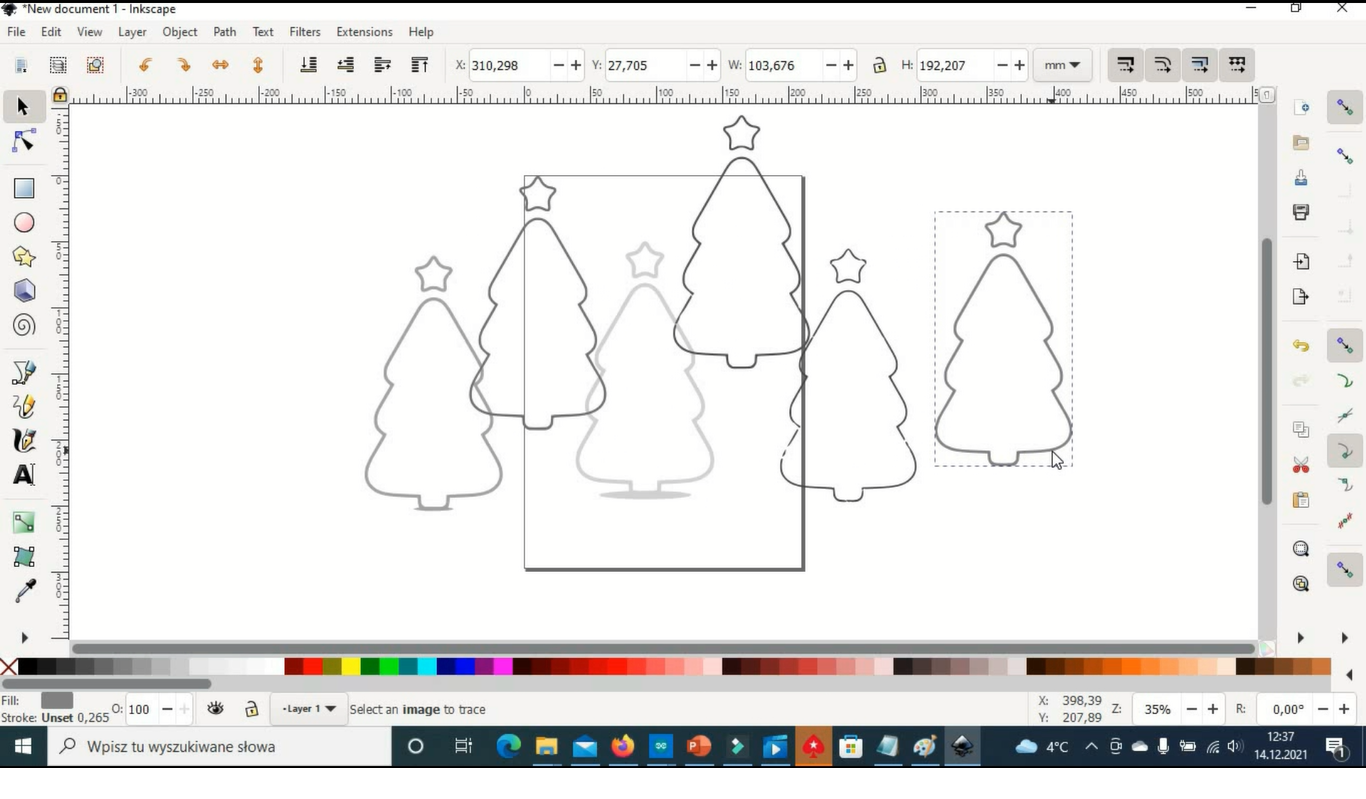Create new document from commands bar
The image size is (1366, 799).
tap(1301, 107)
